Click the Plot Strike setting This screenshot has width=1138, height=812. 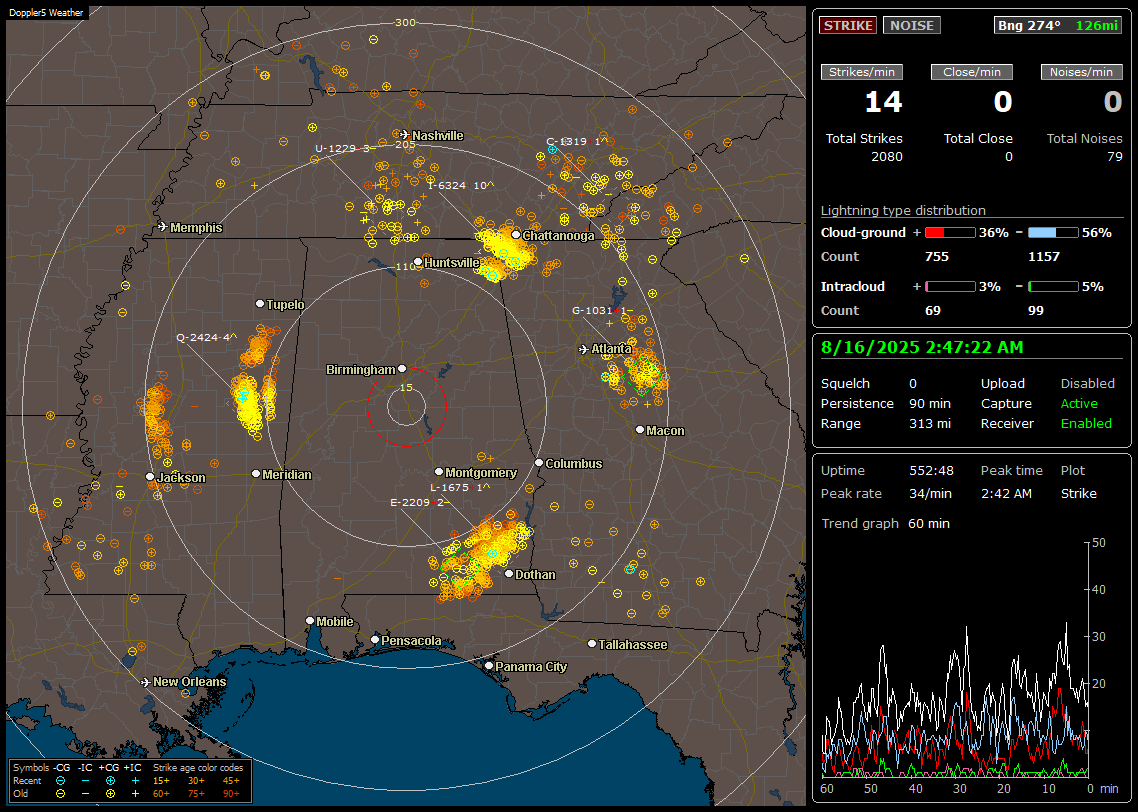click(x=1078, y=493)
